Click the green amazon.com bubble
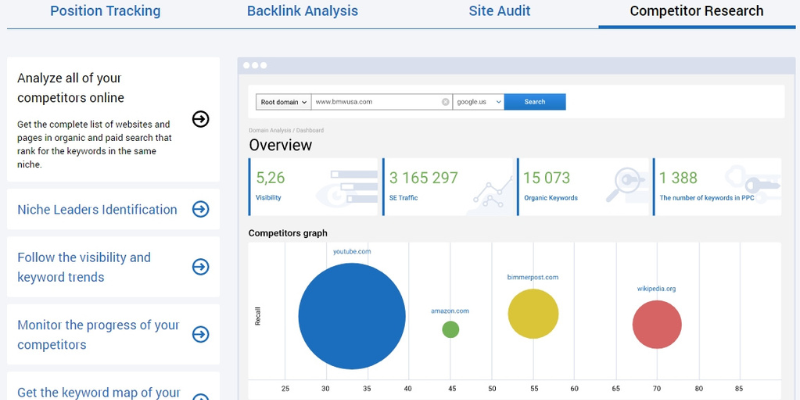This screenshot has height=400, width=800. pyautogui.click(x=451, y=330)
